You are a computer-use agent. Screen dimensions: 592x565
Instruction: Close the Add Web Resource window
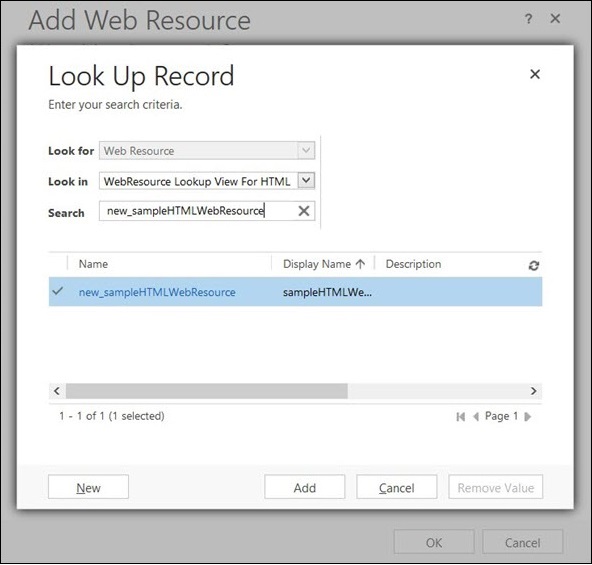pyautogui.click(x=555, y=18)
